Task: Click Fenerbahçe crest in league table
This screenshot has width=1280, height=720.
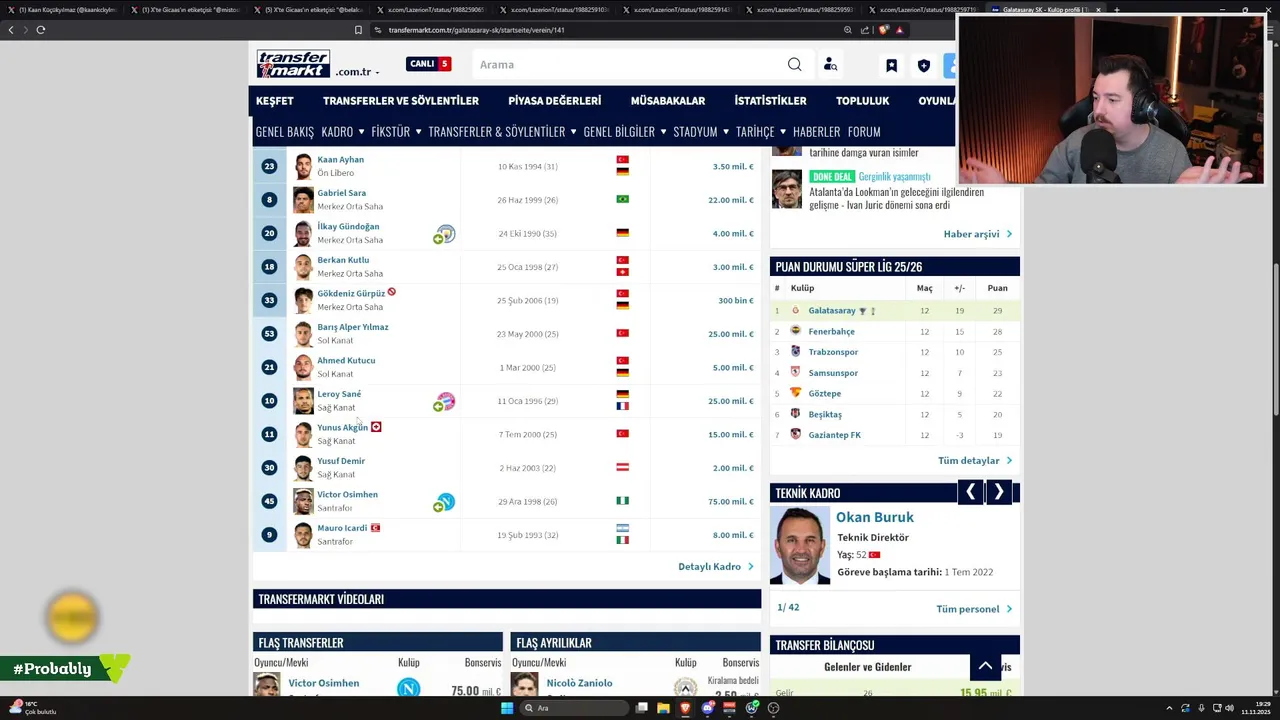Action: [796, 331]
